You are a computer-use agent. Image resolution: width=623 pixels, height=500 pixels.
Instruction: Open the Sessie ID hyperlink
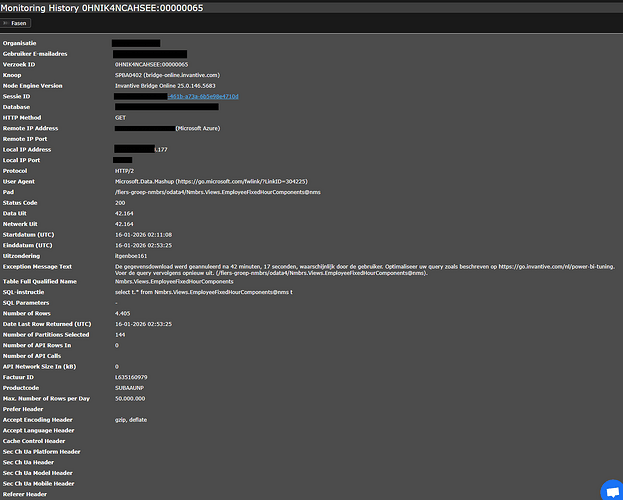(x=209, y=96)
